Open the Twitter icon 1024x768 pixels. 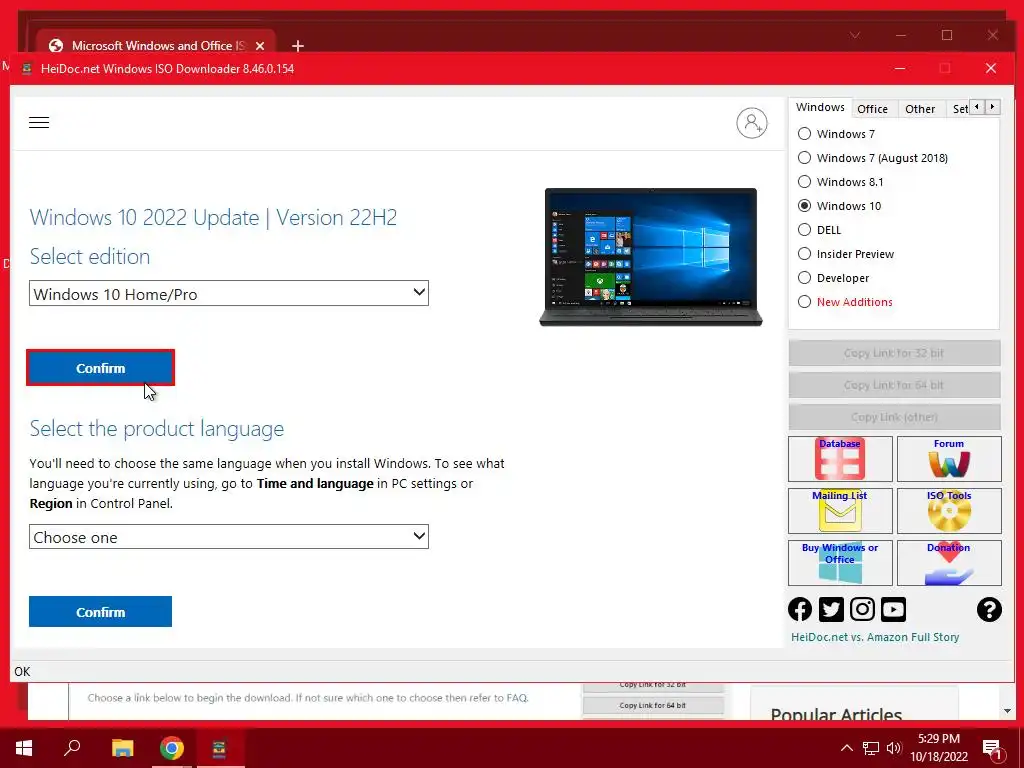click(x=831, y=609)
